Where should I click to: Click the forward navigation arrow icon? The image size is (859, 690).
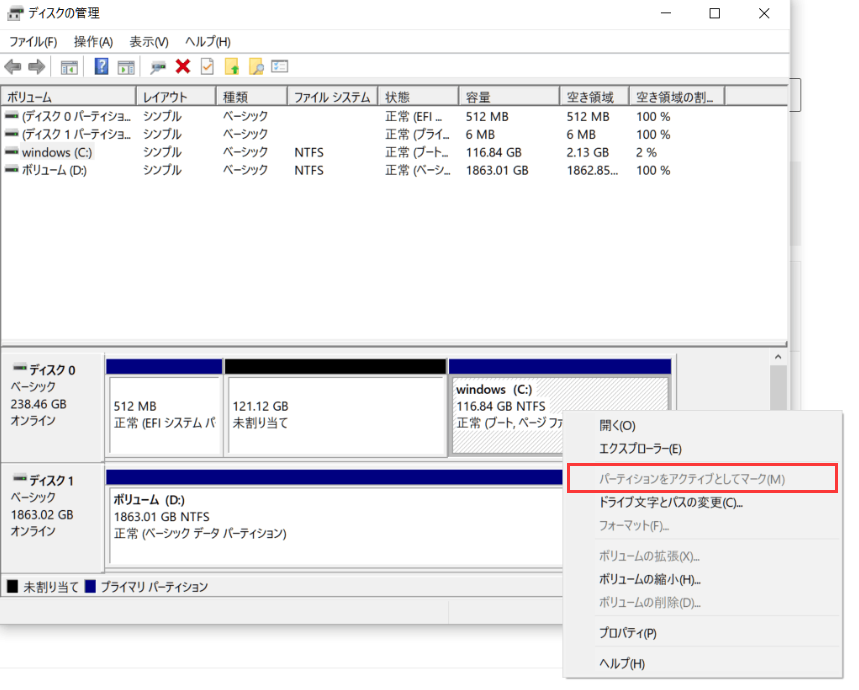coord(35,66)
